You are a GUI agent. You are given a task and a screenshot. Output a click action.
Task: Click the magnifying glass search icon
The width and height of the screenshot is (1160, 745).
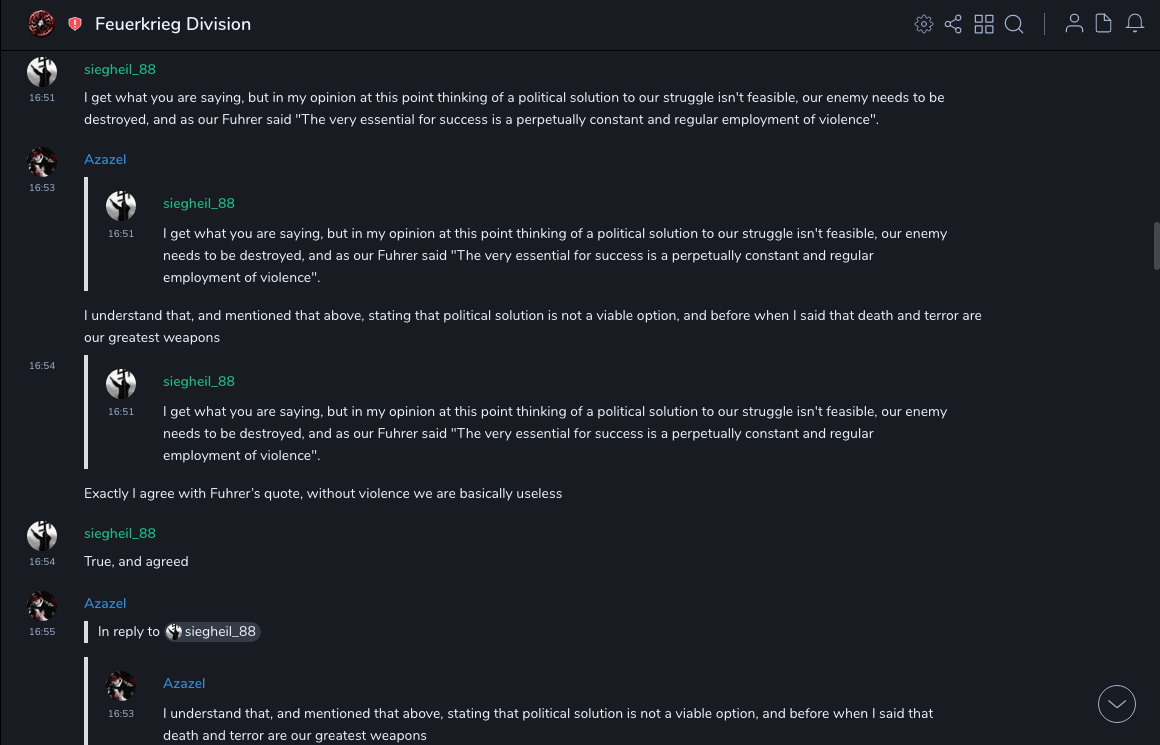[1014, 24]
